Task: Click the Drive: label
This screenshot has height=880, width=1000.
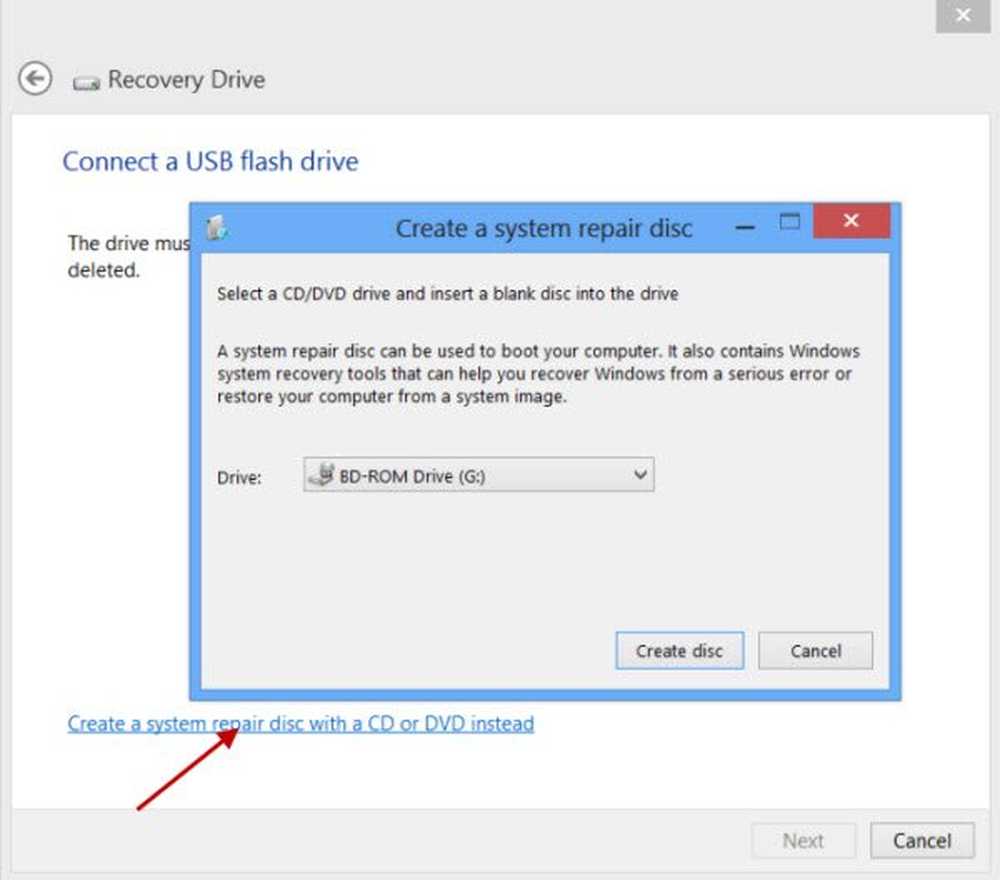Action: click(239, 478)
